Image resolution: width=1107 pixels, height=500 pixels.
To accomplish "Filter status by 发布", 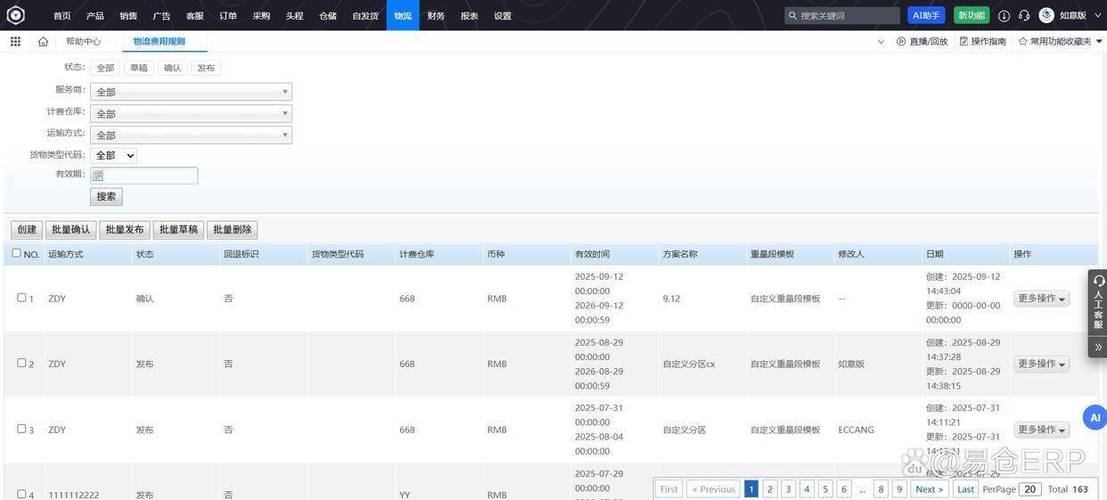I will (x=205, y=69).
